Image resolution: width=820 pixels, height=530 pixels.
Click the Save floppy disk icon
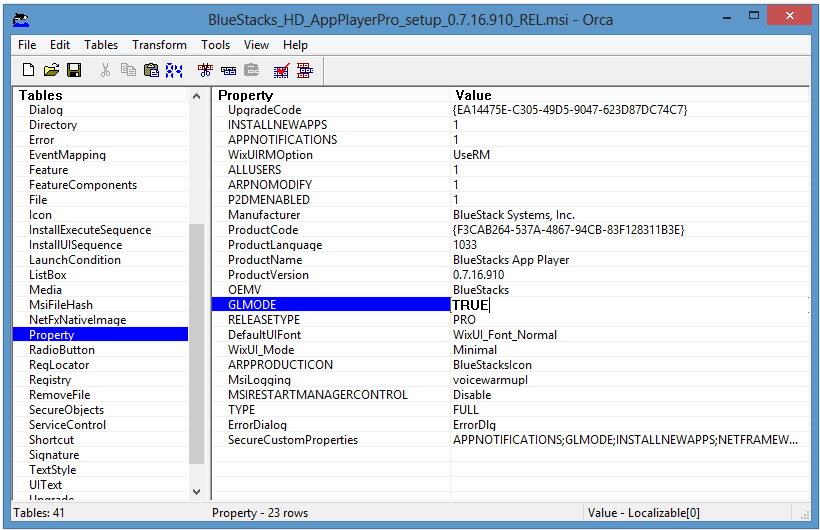coord(74,70)
